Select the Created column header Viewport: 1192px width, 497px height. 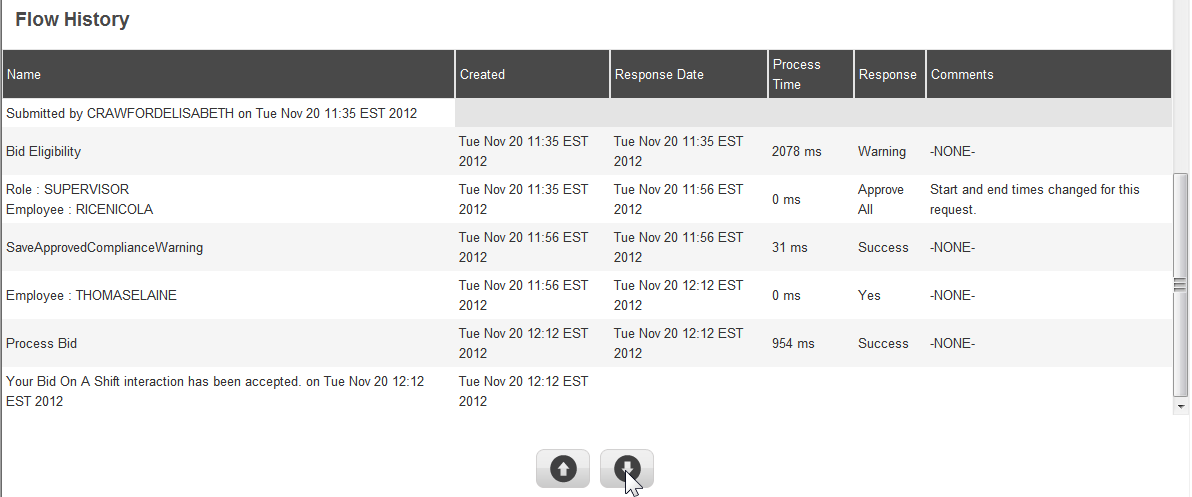pos(482,75)
